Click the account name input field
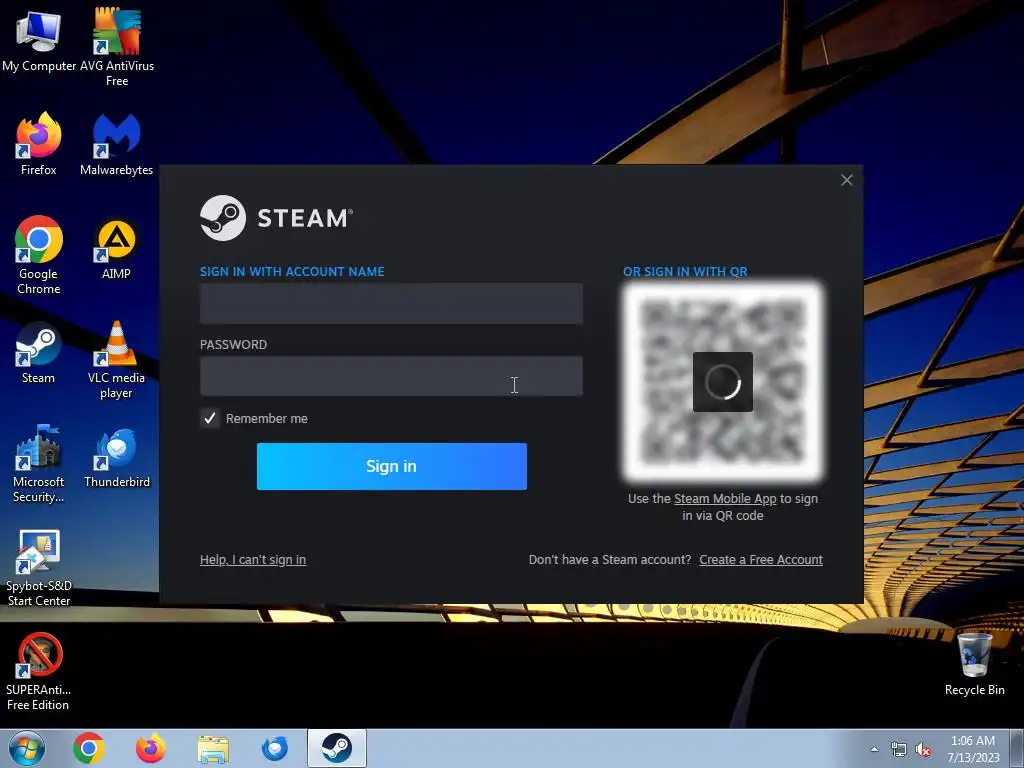The image size is (1024, 768). 391,304
